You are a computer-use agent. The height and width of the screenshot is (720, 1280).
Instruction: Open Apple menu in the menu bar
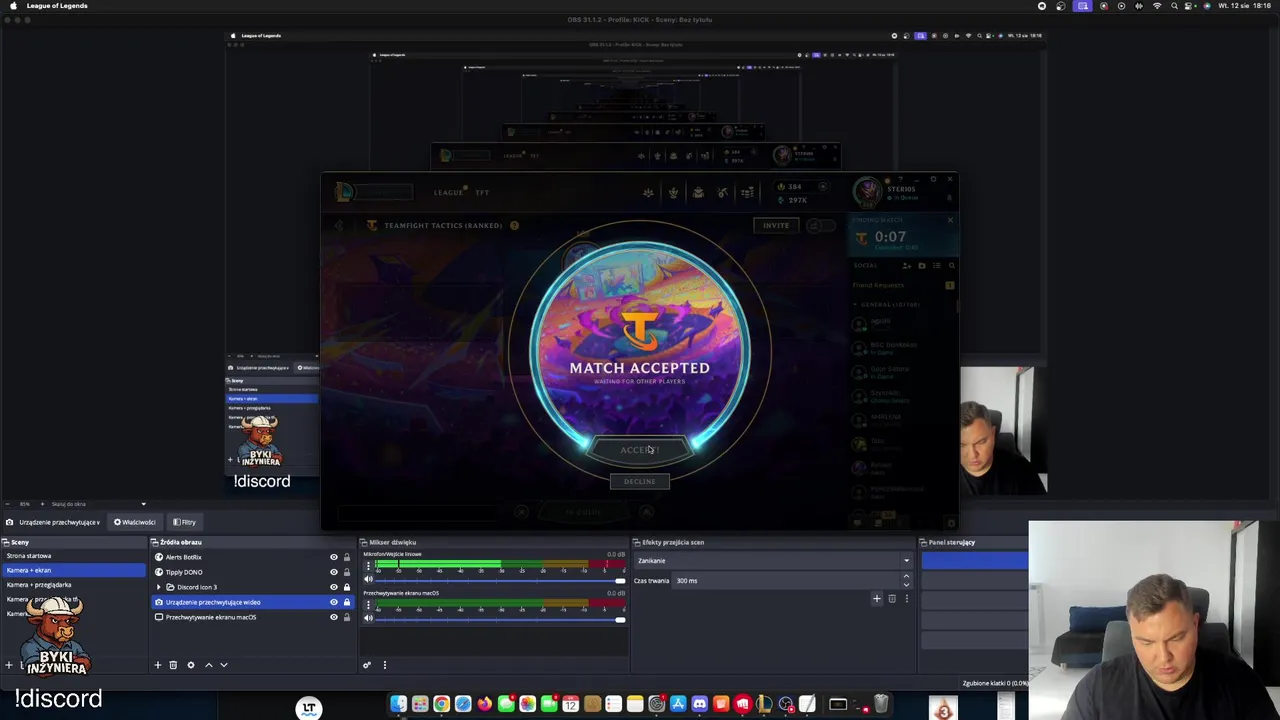point(13,6)
